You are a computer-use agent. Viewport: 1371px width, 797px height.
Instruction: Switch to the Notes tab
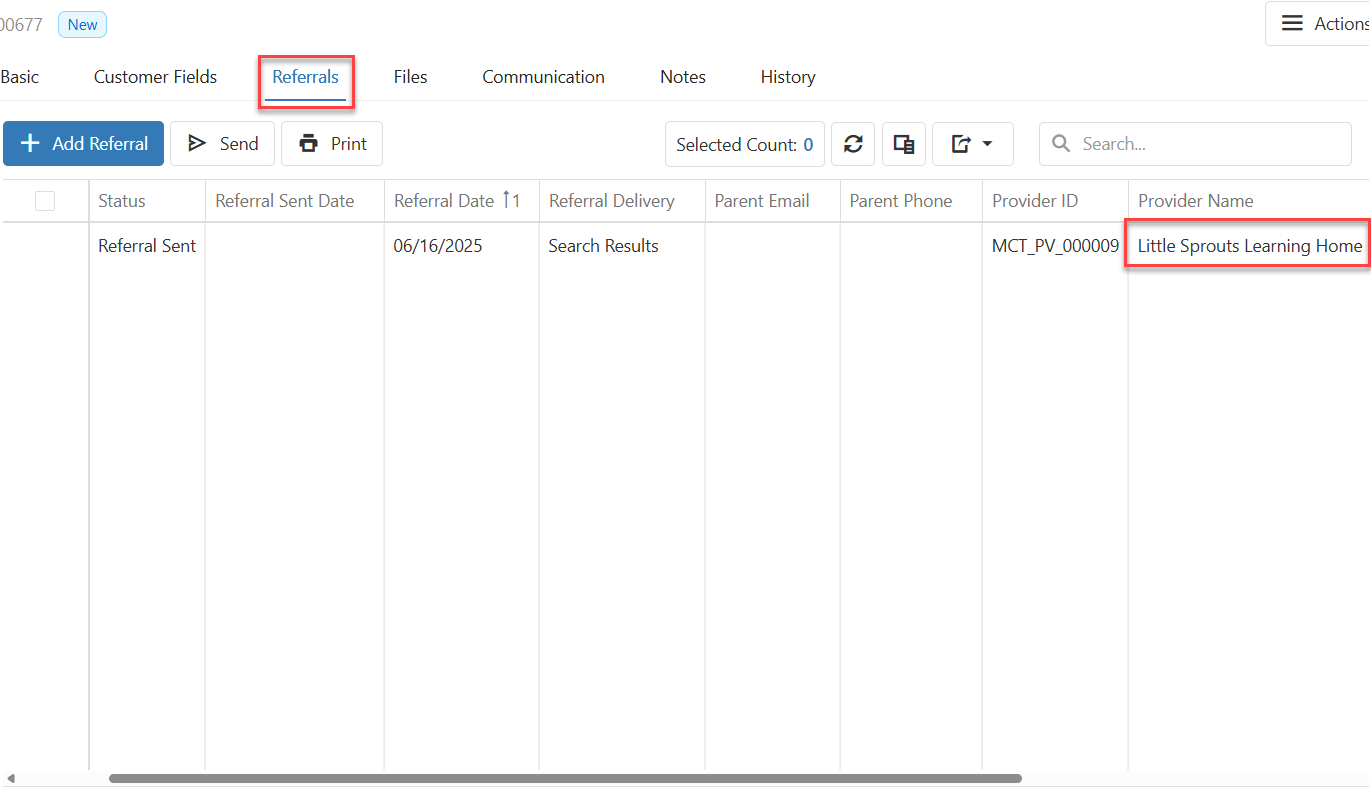(x=683, y=77)
